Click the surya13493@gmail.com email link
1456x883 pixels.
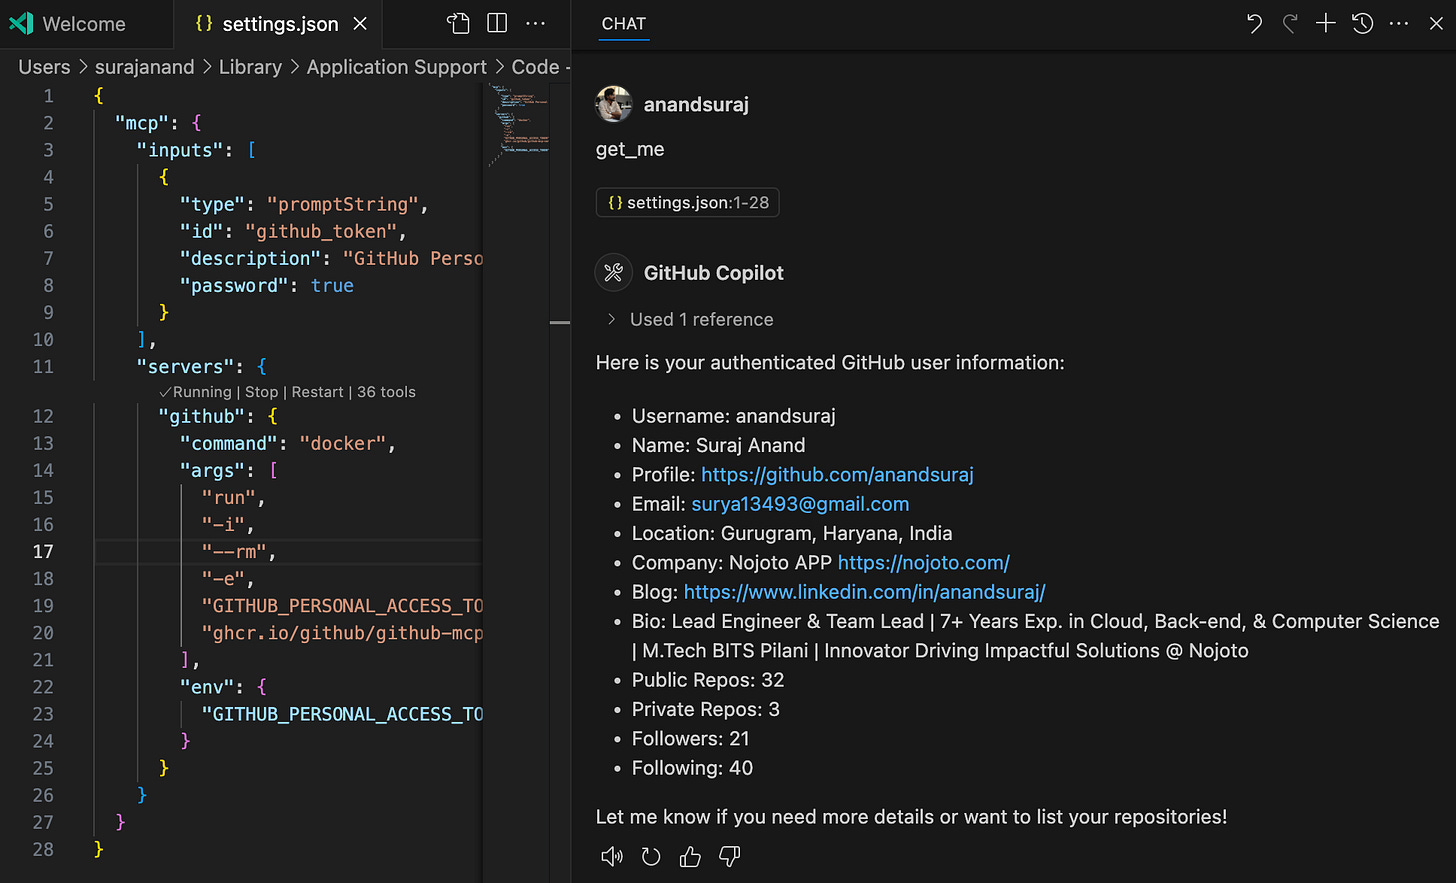(x=800, y=504)
